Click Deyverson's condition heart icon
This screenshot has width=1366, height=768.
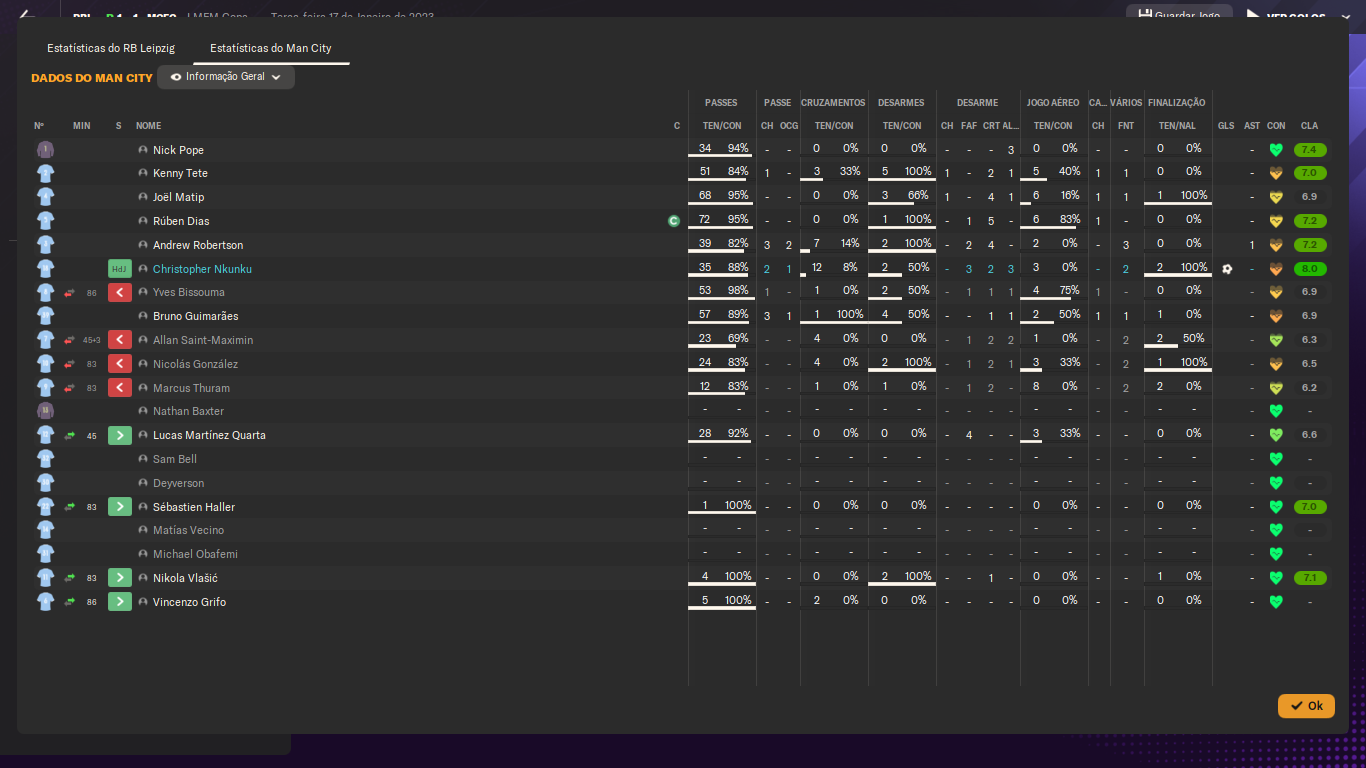[1276, 483]
